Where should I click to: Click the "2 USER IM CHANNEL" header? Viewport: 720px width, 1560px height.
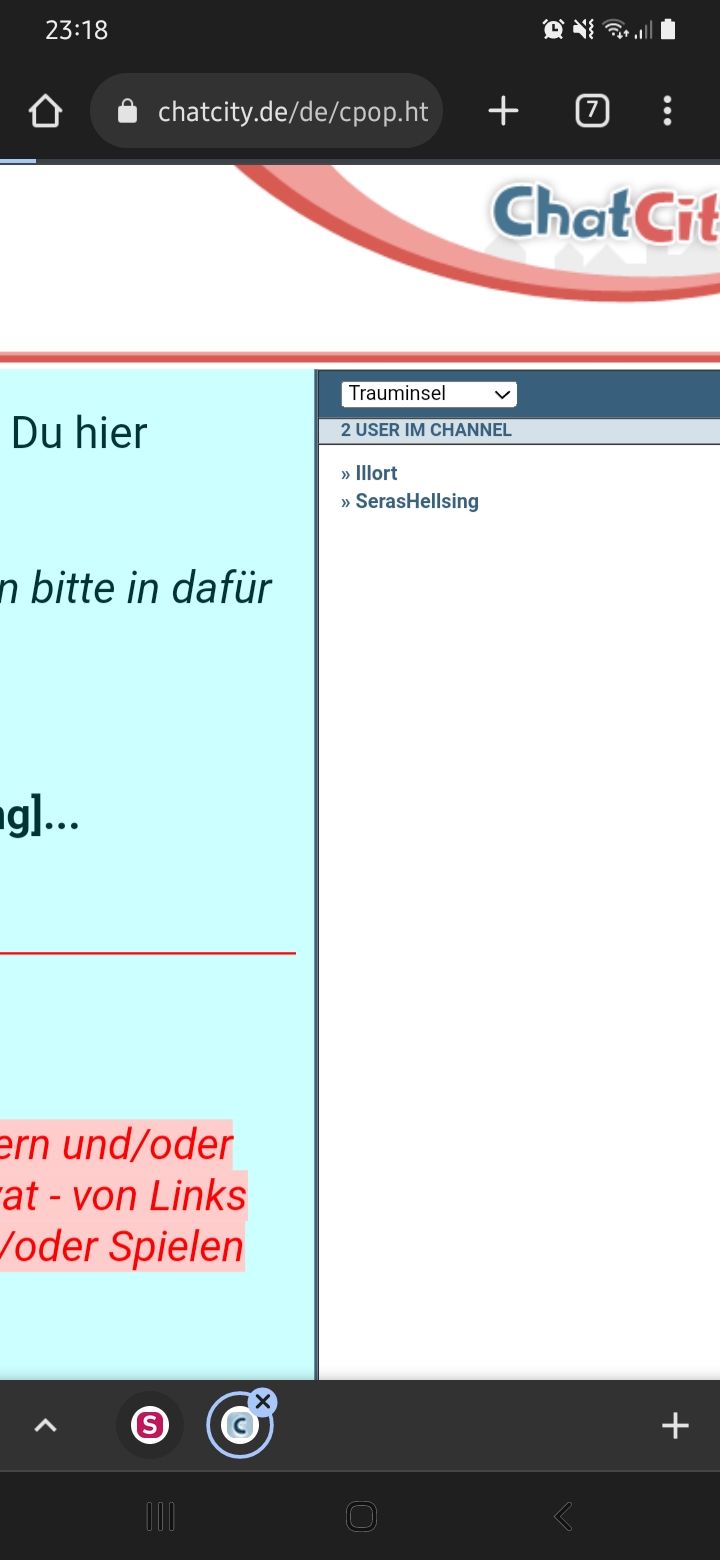(x=426, y=430)
